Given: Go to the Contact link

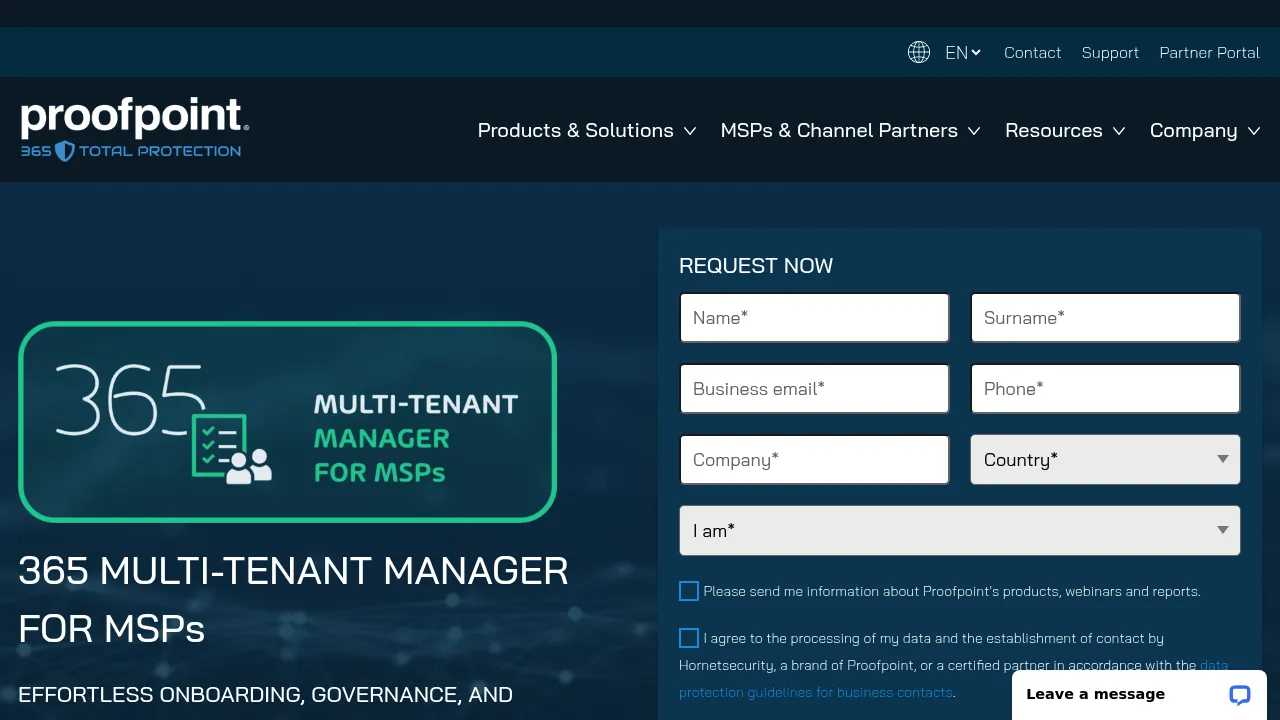Looking at the screenshot, I should (1032, 53).
